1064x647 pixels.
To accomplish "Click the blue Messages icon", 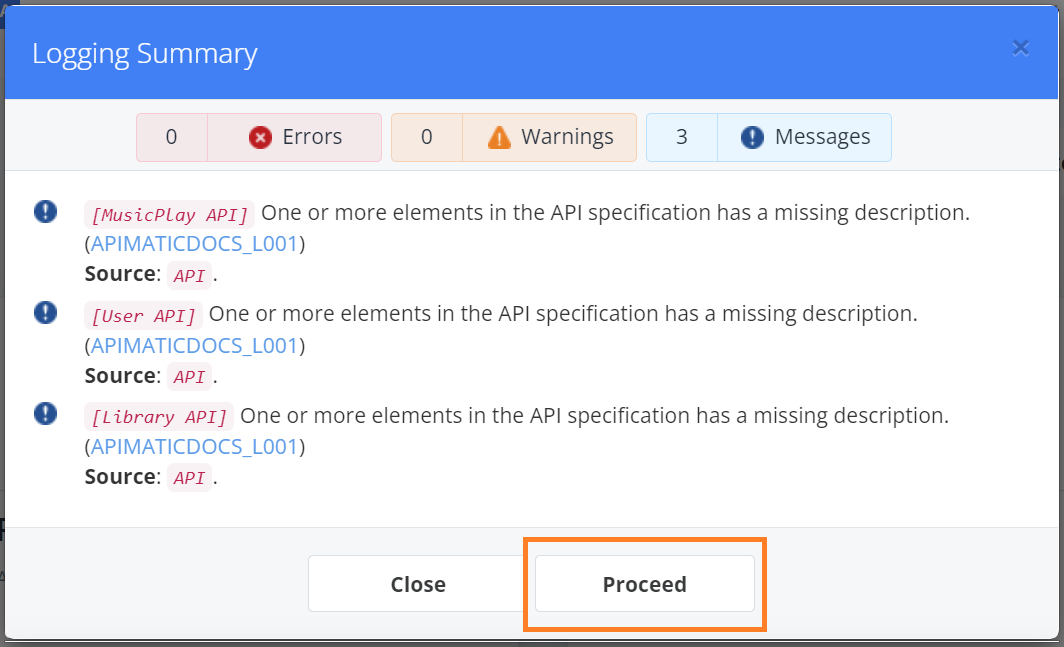I will [x=751, y=136].
